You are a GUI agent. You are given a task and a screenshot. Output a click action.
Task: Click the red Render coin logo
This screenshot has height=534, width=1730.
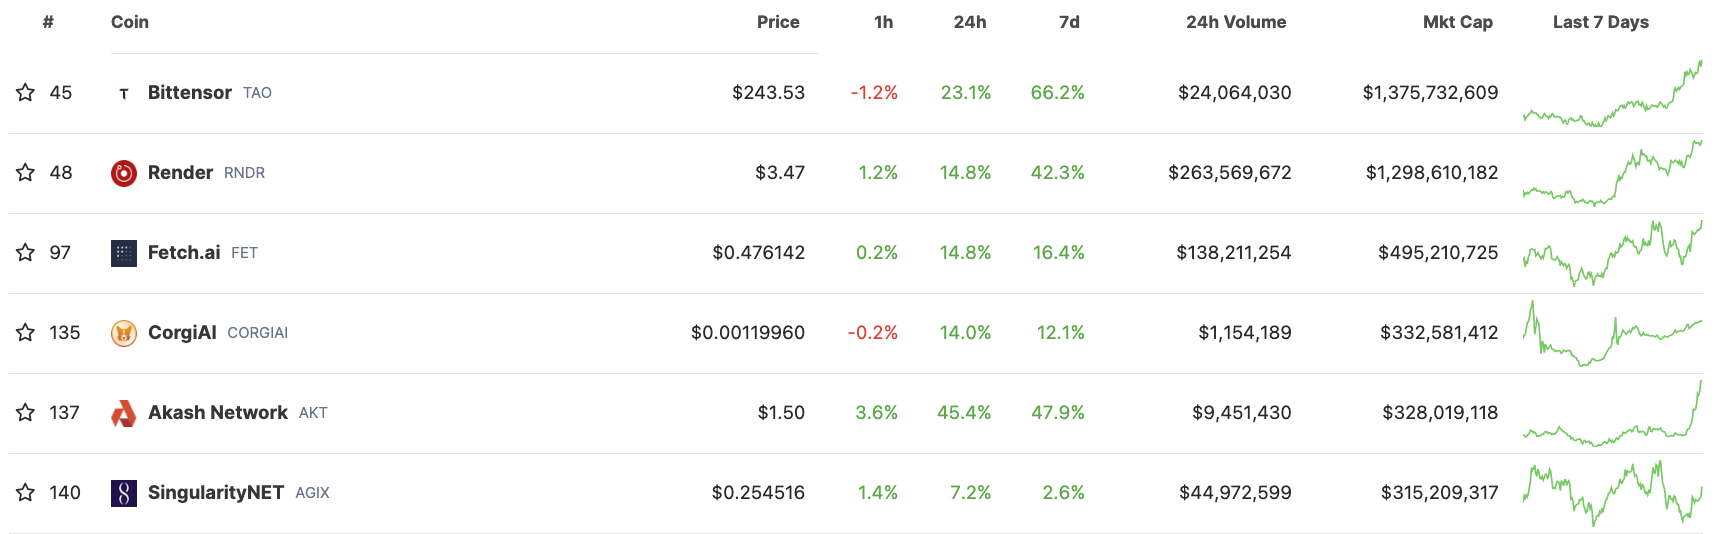tap(124, 173)
